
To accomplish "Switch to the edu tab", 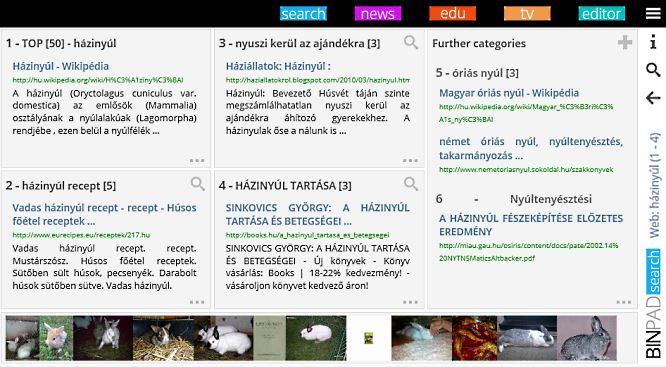I will (452, 14).
